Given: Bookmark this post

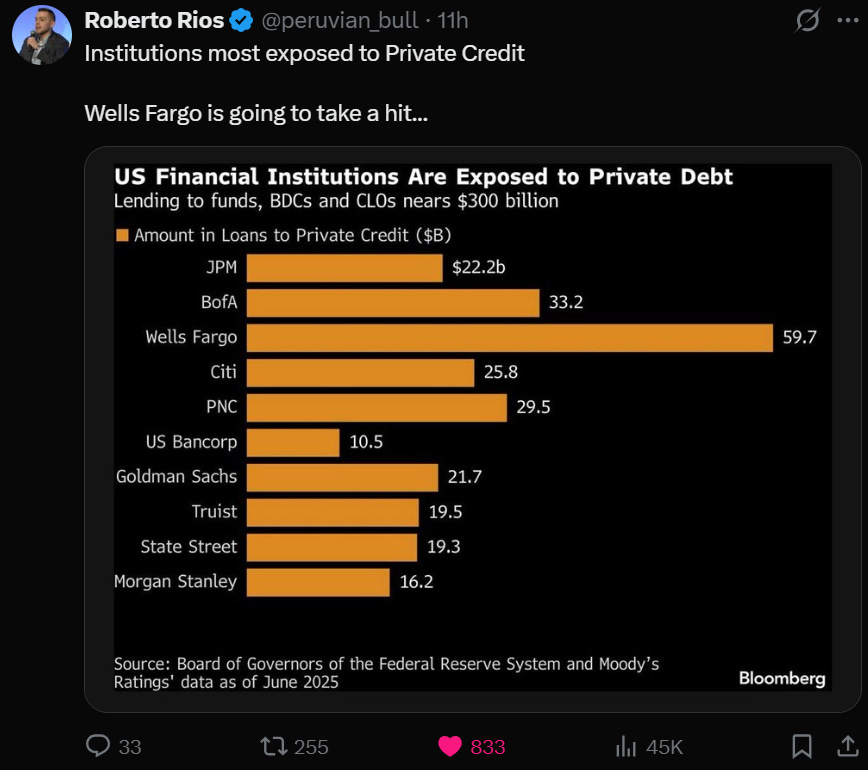Looking at the screenshot, I should click(802, 746).
